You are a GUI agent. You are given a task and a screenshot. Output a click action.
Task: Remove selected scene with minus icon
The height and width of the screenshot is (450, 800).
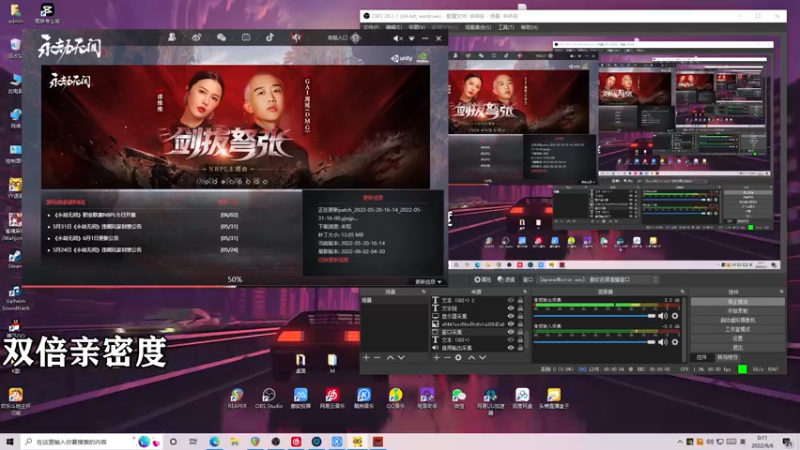click(x=377, y=358)
